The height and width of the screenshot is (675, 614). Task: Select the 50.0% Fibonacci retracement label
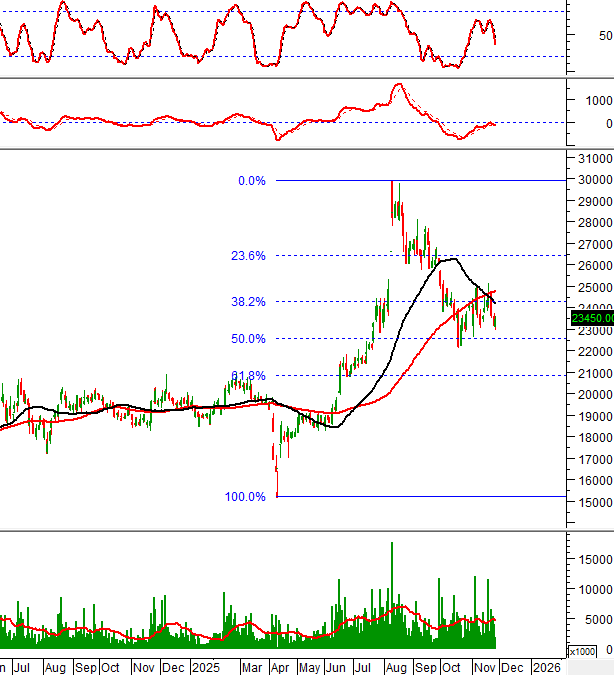click(x=248, y=339)
